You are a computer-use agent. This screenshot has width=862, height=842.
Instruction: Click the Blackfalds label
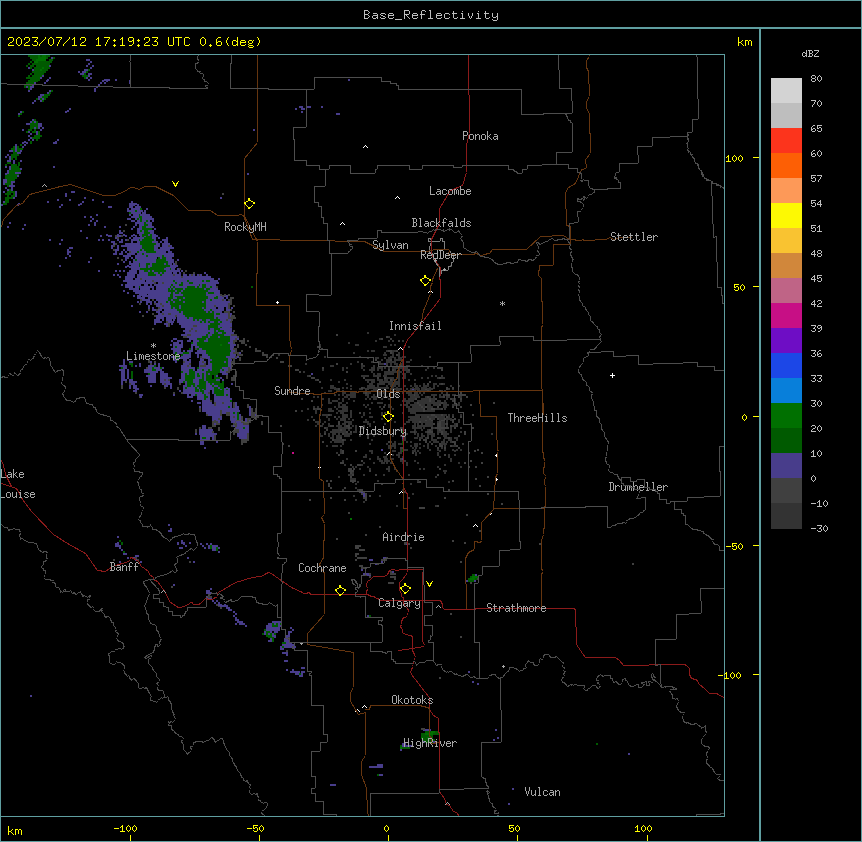pos(441,223)
